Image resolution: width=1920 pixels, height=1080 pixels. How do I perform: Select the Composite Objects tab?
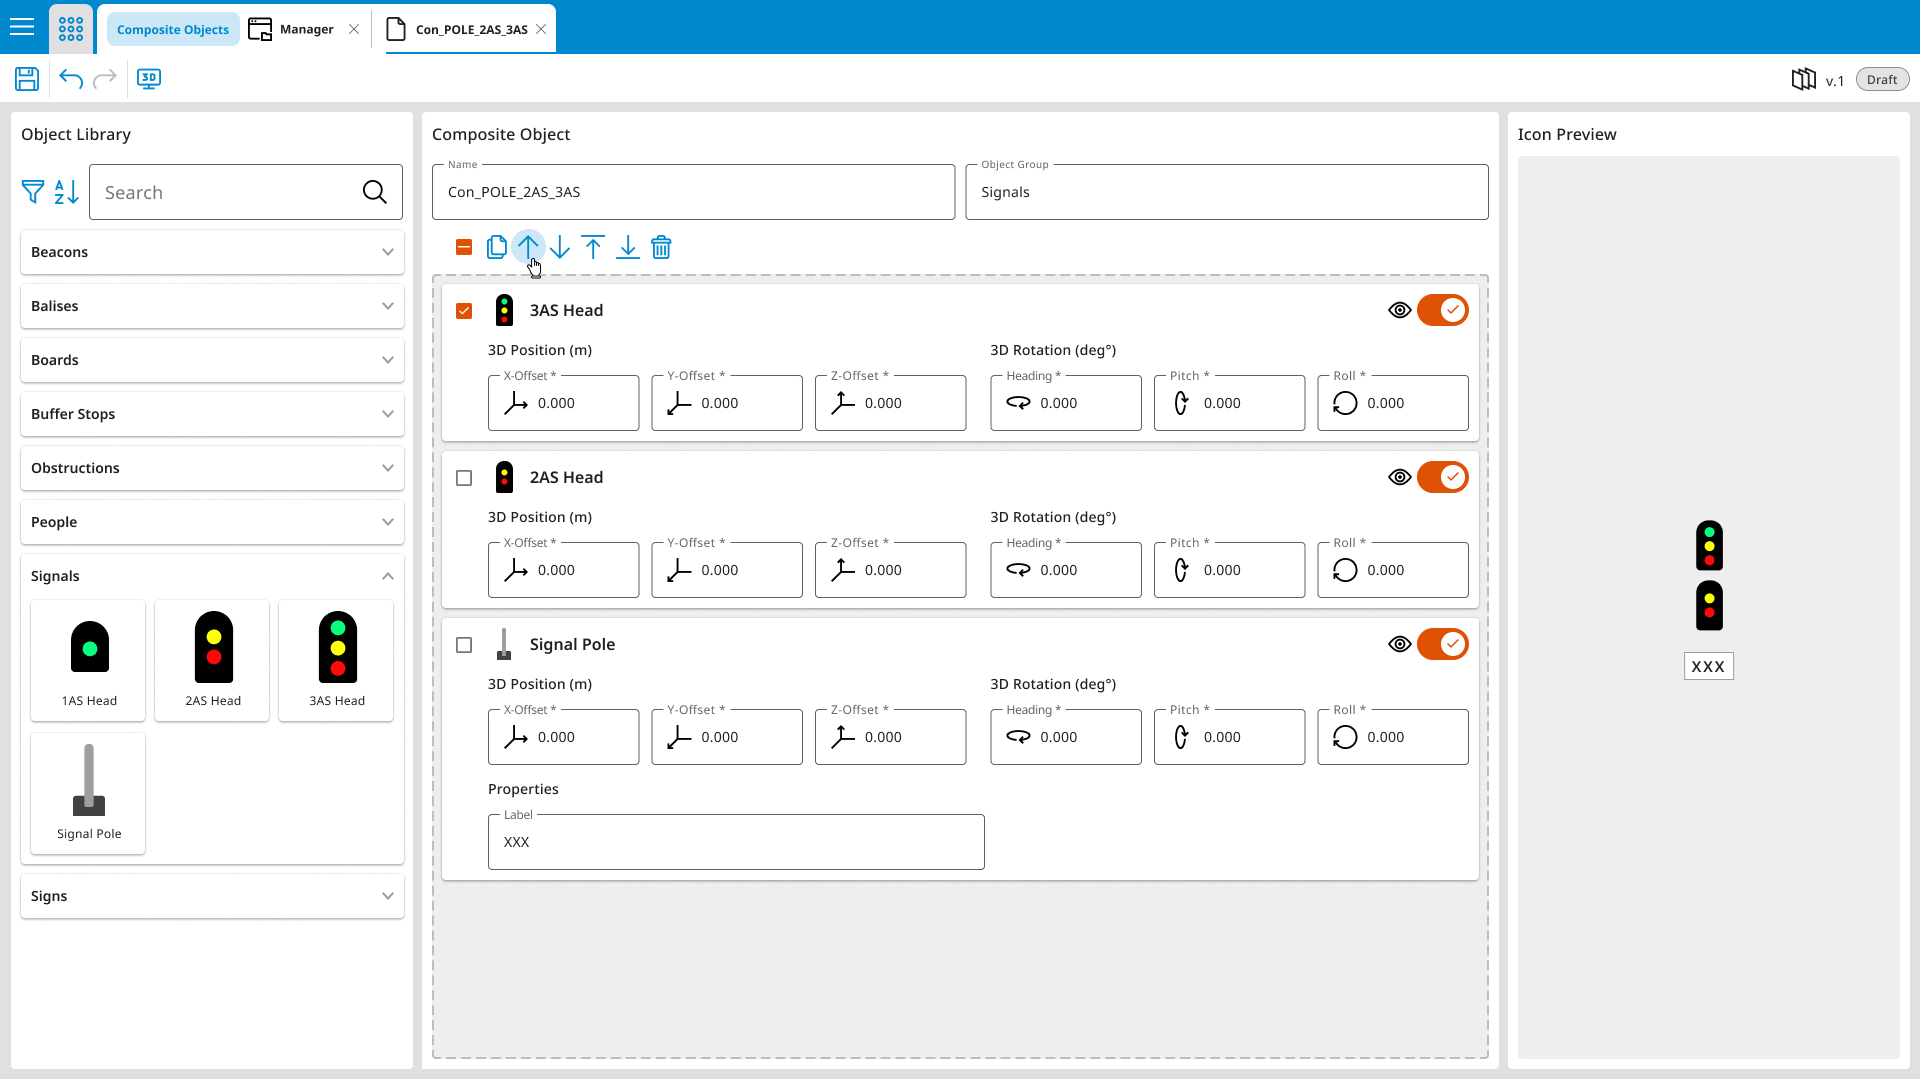click(x=172, y=29)
